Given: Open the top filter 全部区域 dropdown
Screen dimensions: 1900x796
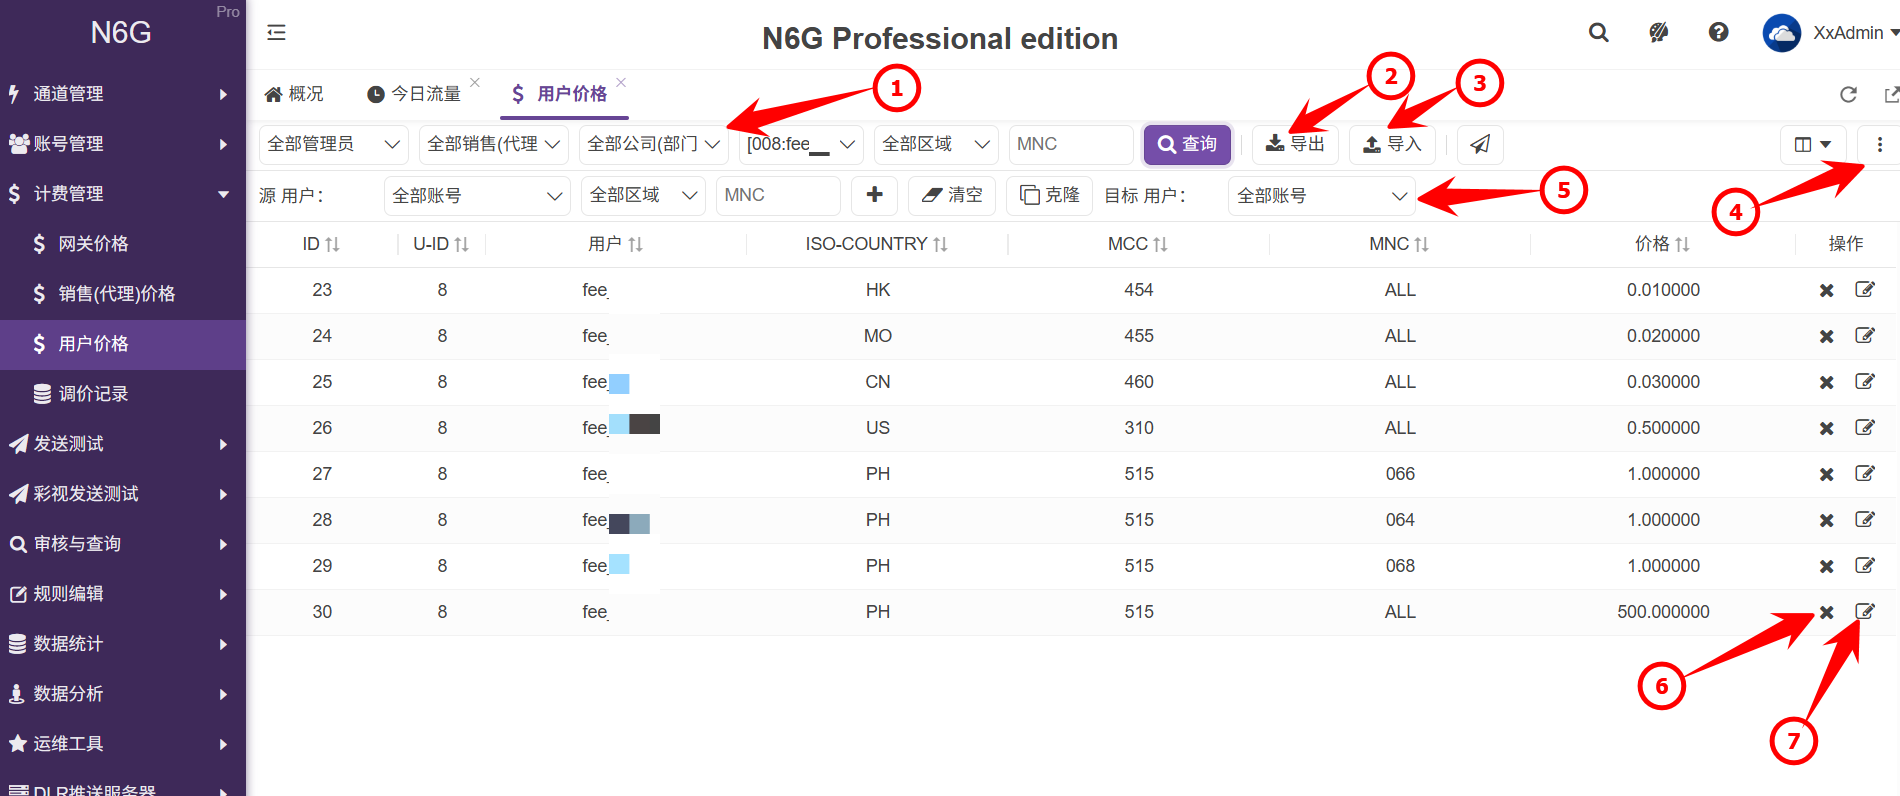Looking at the screenshot, I should [936, 144].
